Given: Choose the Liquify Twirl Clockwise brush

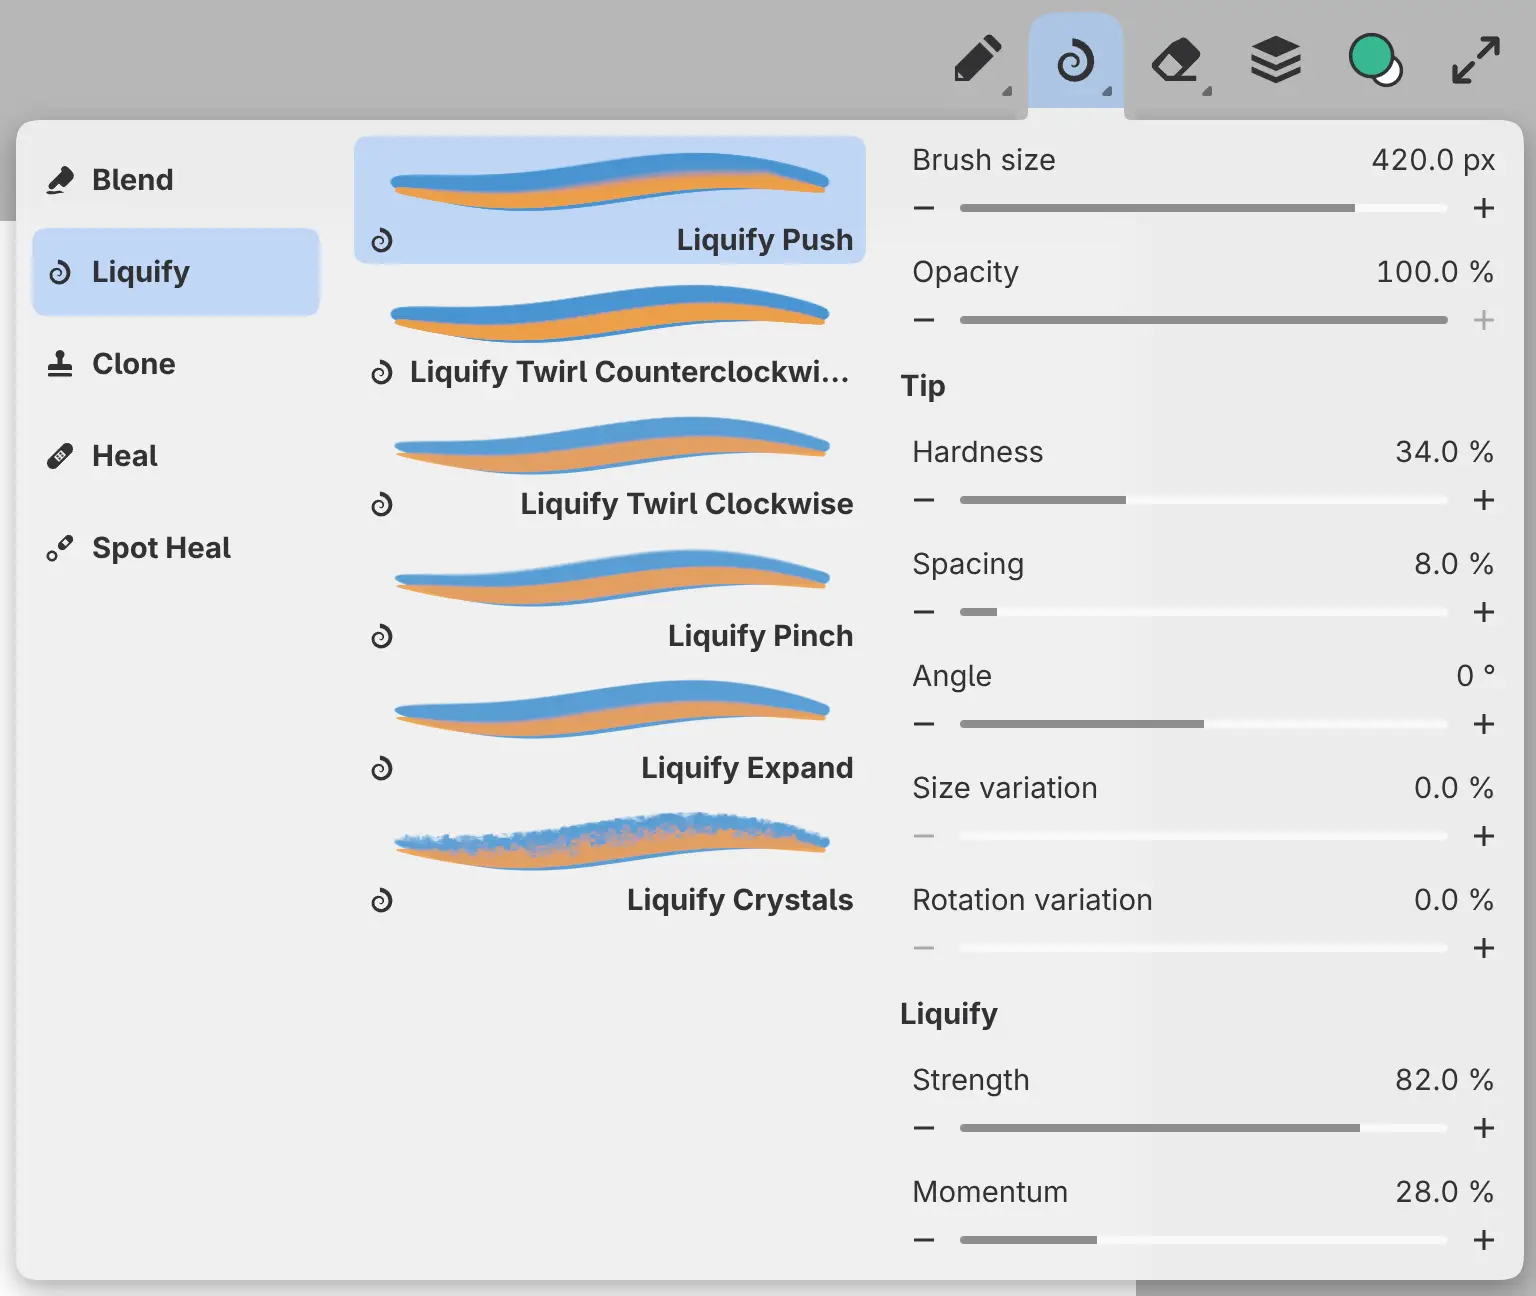Looking at the screenshot, I should tap(610, 464).
